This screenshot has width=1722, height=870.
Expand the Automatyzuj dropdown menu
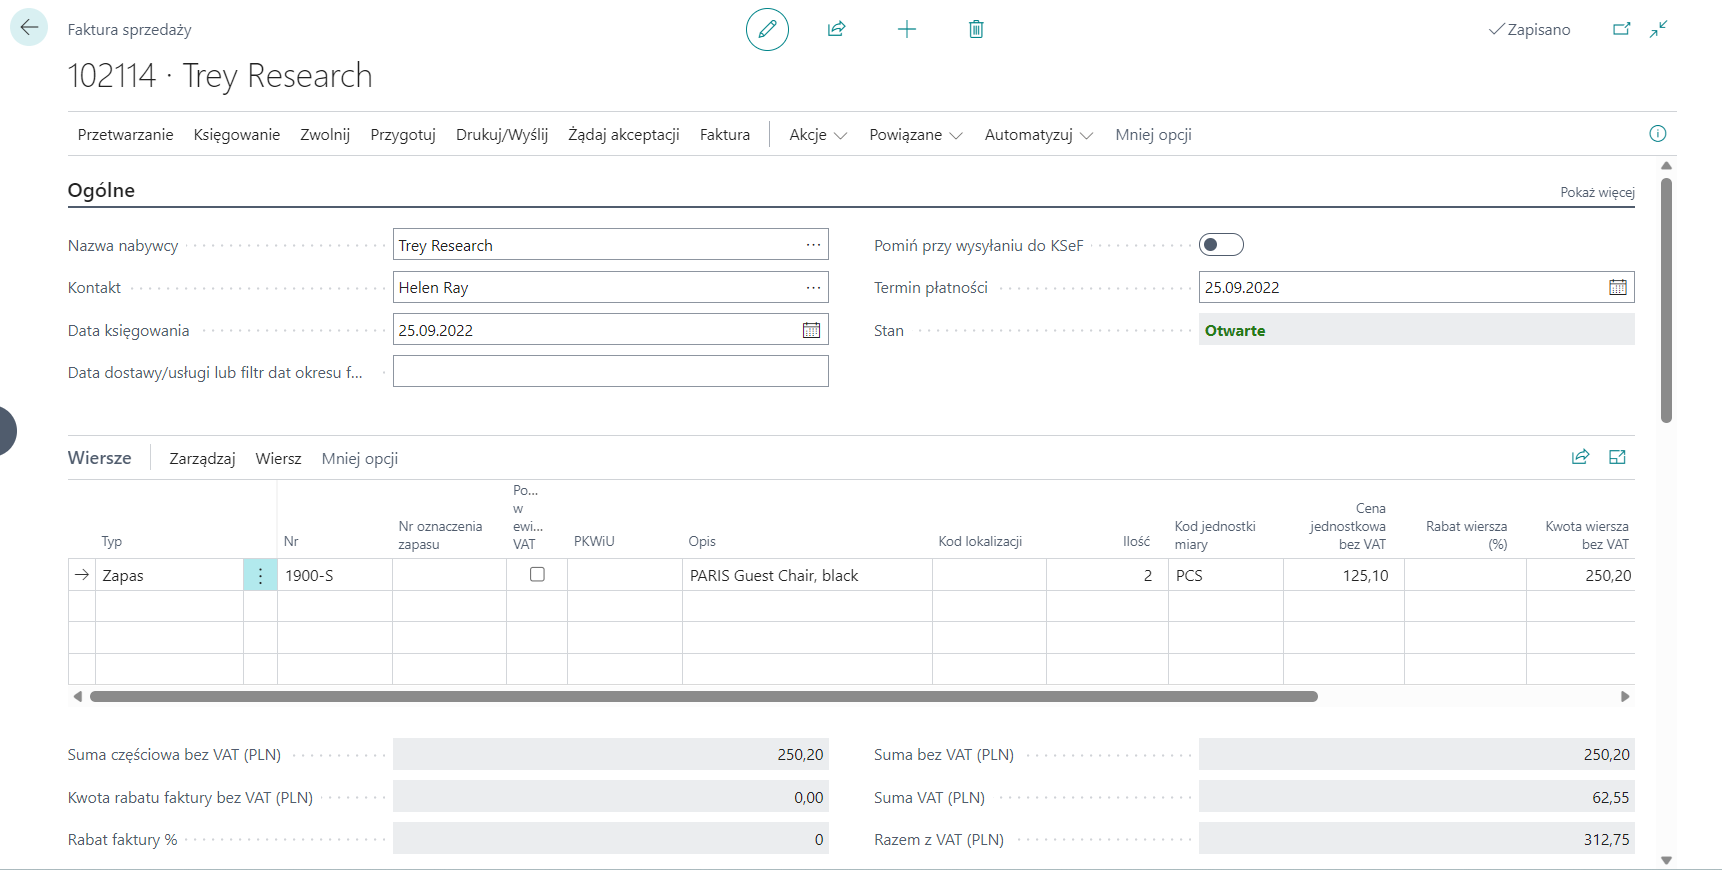(1038, 135)
